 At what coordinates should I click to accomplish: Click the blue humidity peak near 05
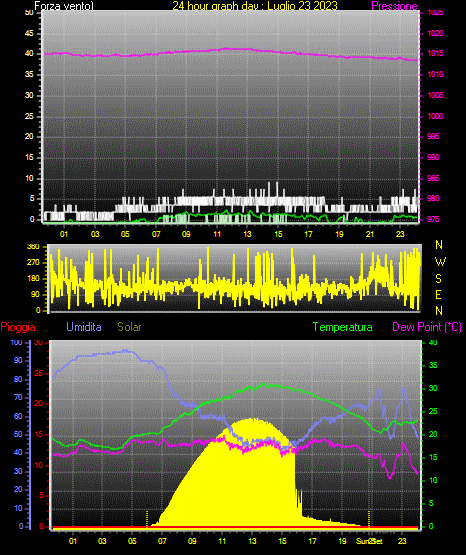click(126, 351)
